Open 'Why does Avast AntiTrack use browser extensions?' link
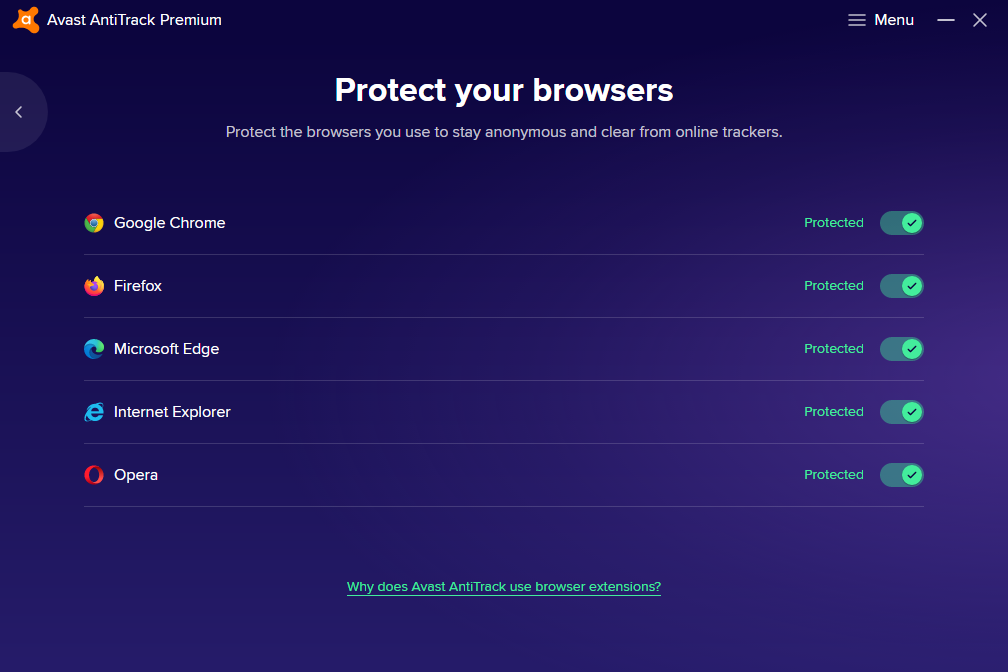This screenshot has height=672, width=1008. click(504, 587)
